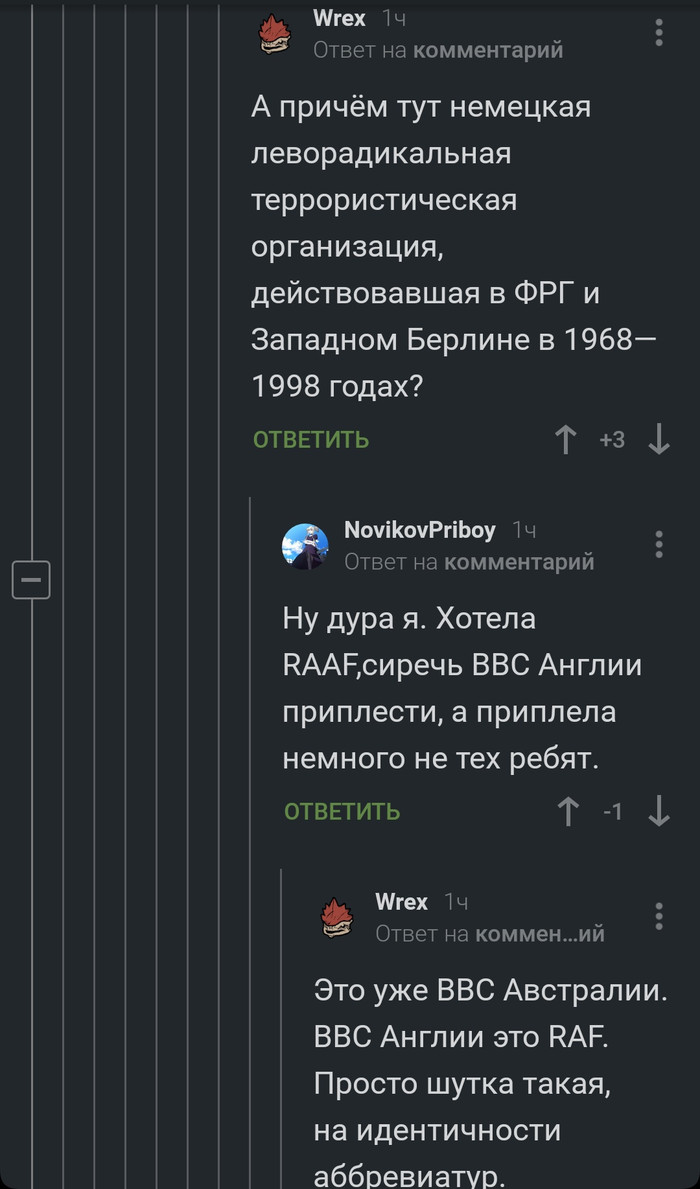This screenshot has height=1189, width=700.
Task: Go to parent via top 'Ответ на комментарий'
Action: (x=438, y=49)
